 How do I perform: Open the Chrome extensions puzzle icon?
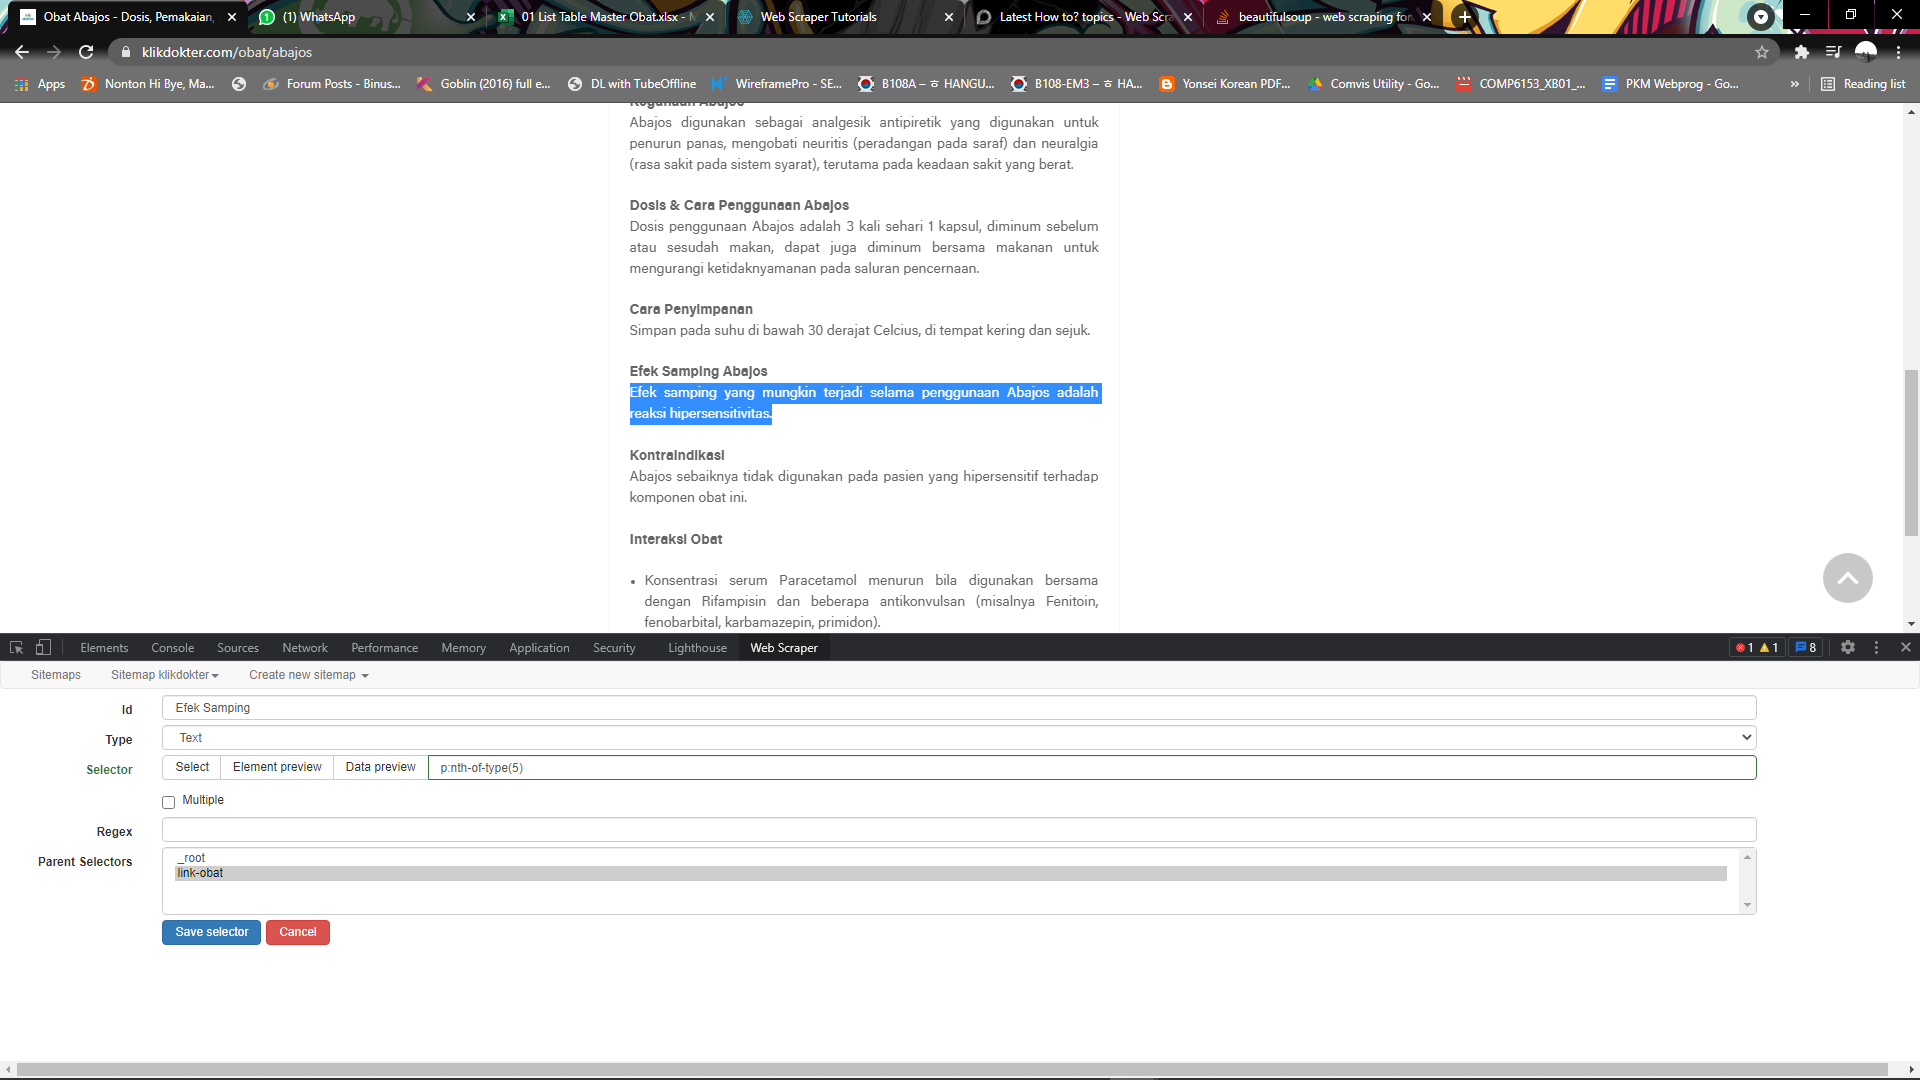pyautogui.click(x=1802, y=52)
